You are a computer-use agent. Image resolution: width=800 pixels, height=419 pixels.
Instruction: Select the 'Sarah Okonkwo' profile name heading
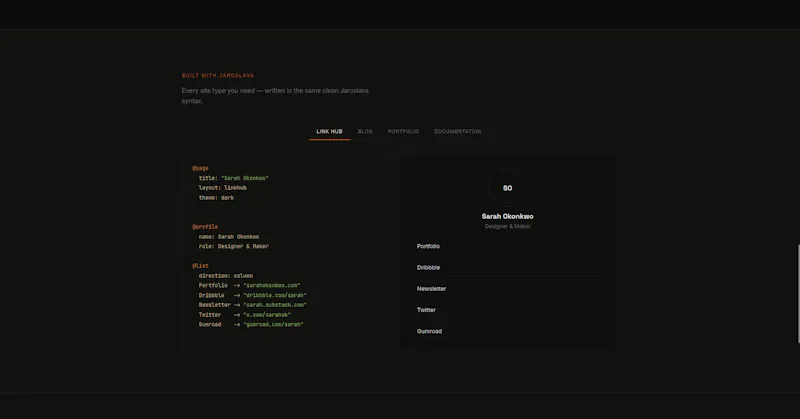click(507, 216)
